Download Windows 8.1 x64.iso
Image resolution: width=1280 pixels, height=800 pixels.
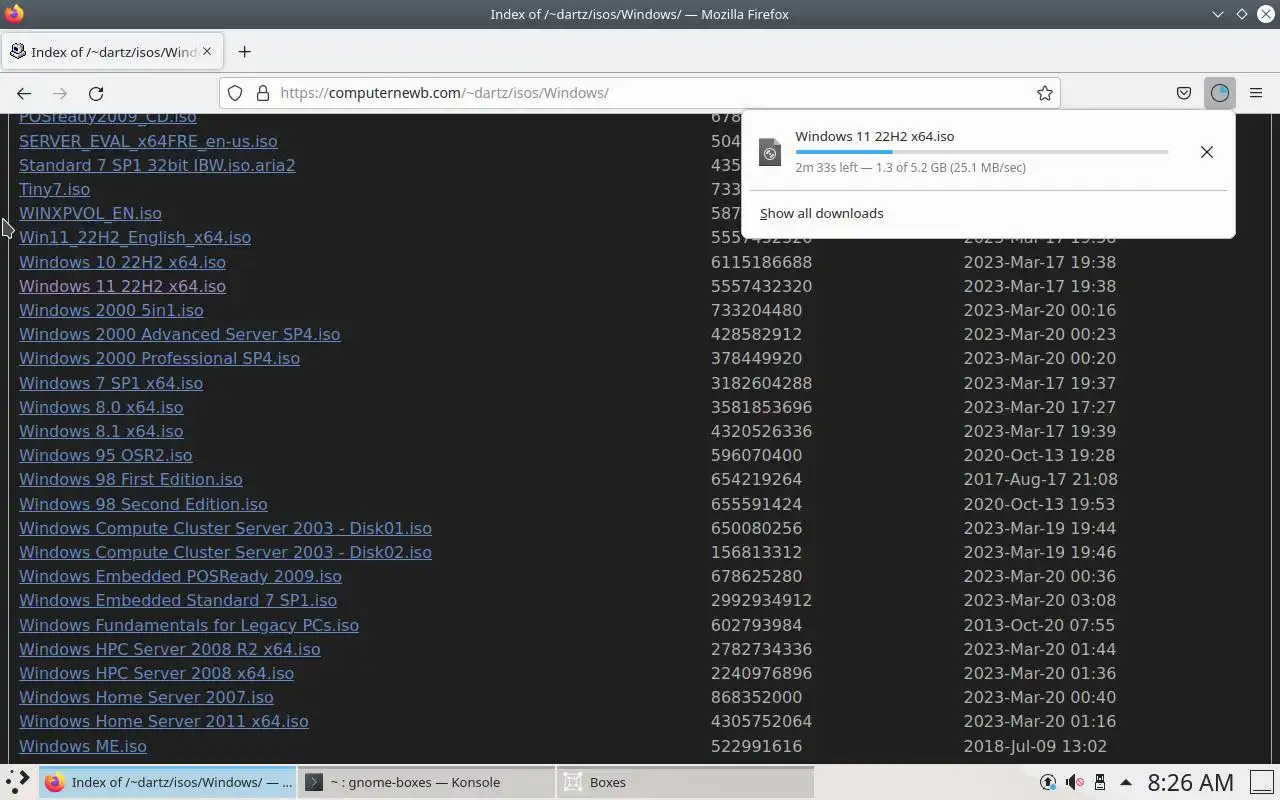pos(101,431)
